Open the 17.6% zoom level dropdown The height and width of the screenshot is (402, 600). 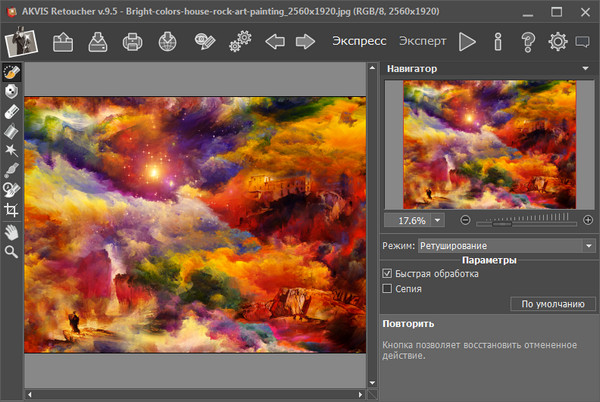click(438, 220)
